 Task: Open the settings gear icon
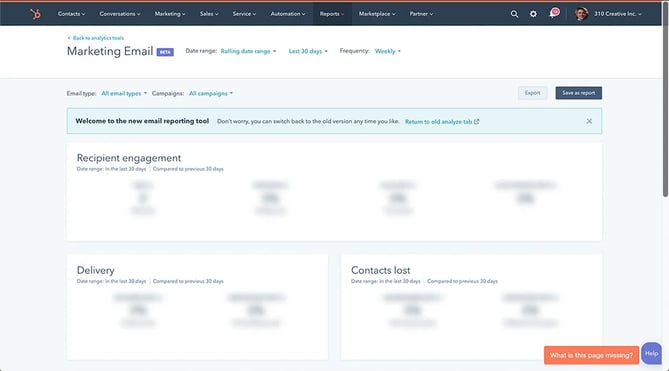533,14
